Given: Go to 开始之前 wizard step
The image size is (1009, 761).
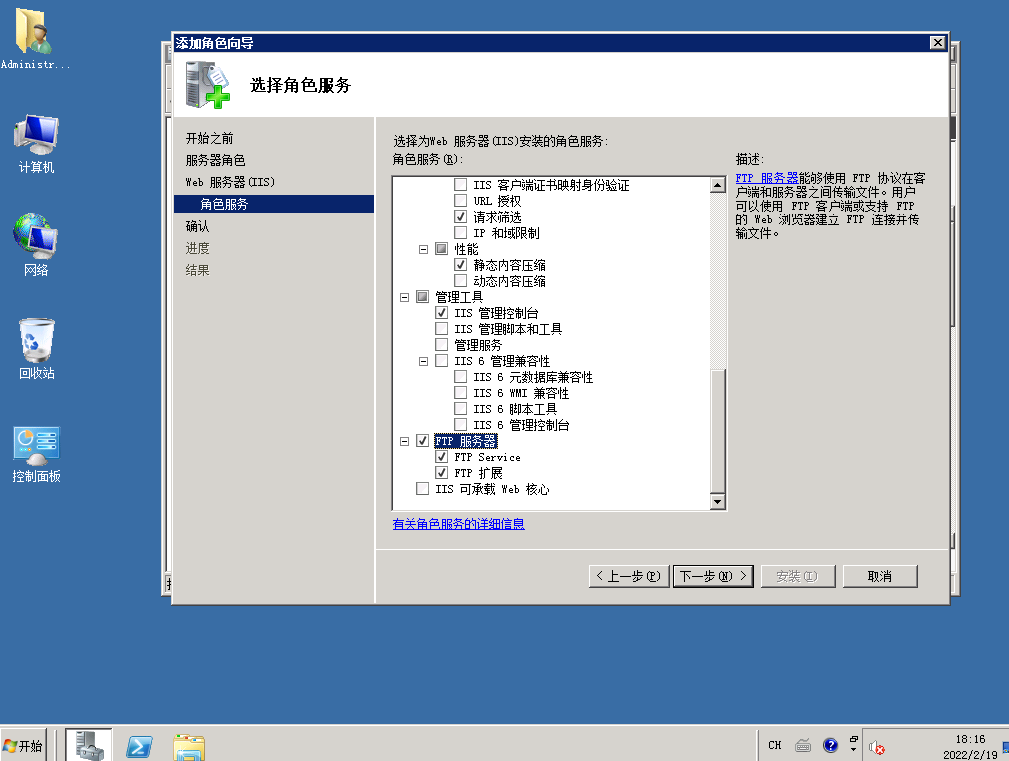Looking at the screenshot, I should 209,138.
